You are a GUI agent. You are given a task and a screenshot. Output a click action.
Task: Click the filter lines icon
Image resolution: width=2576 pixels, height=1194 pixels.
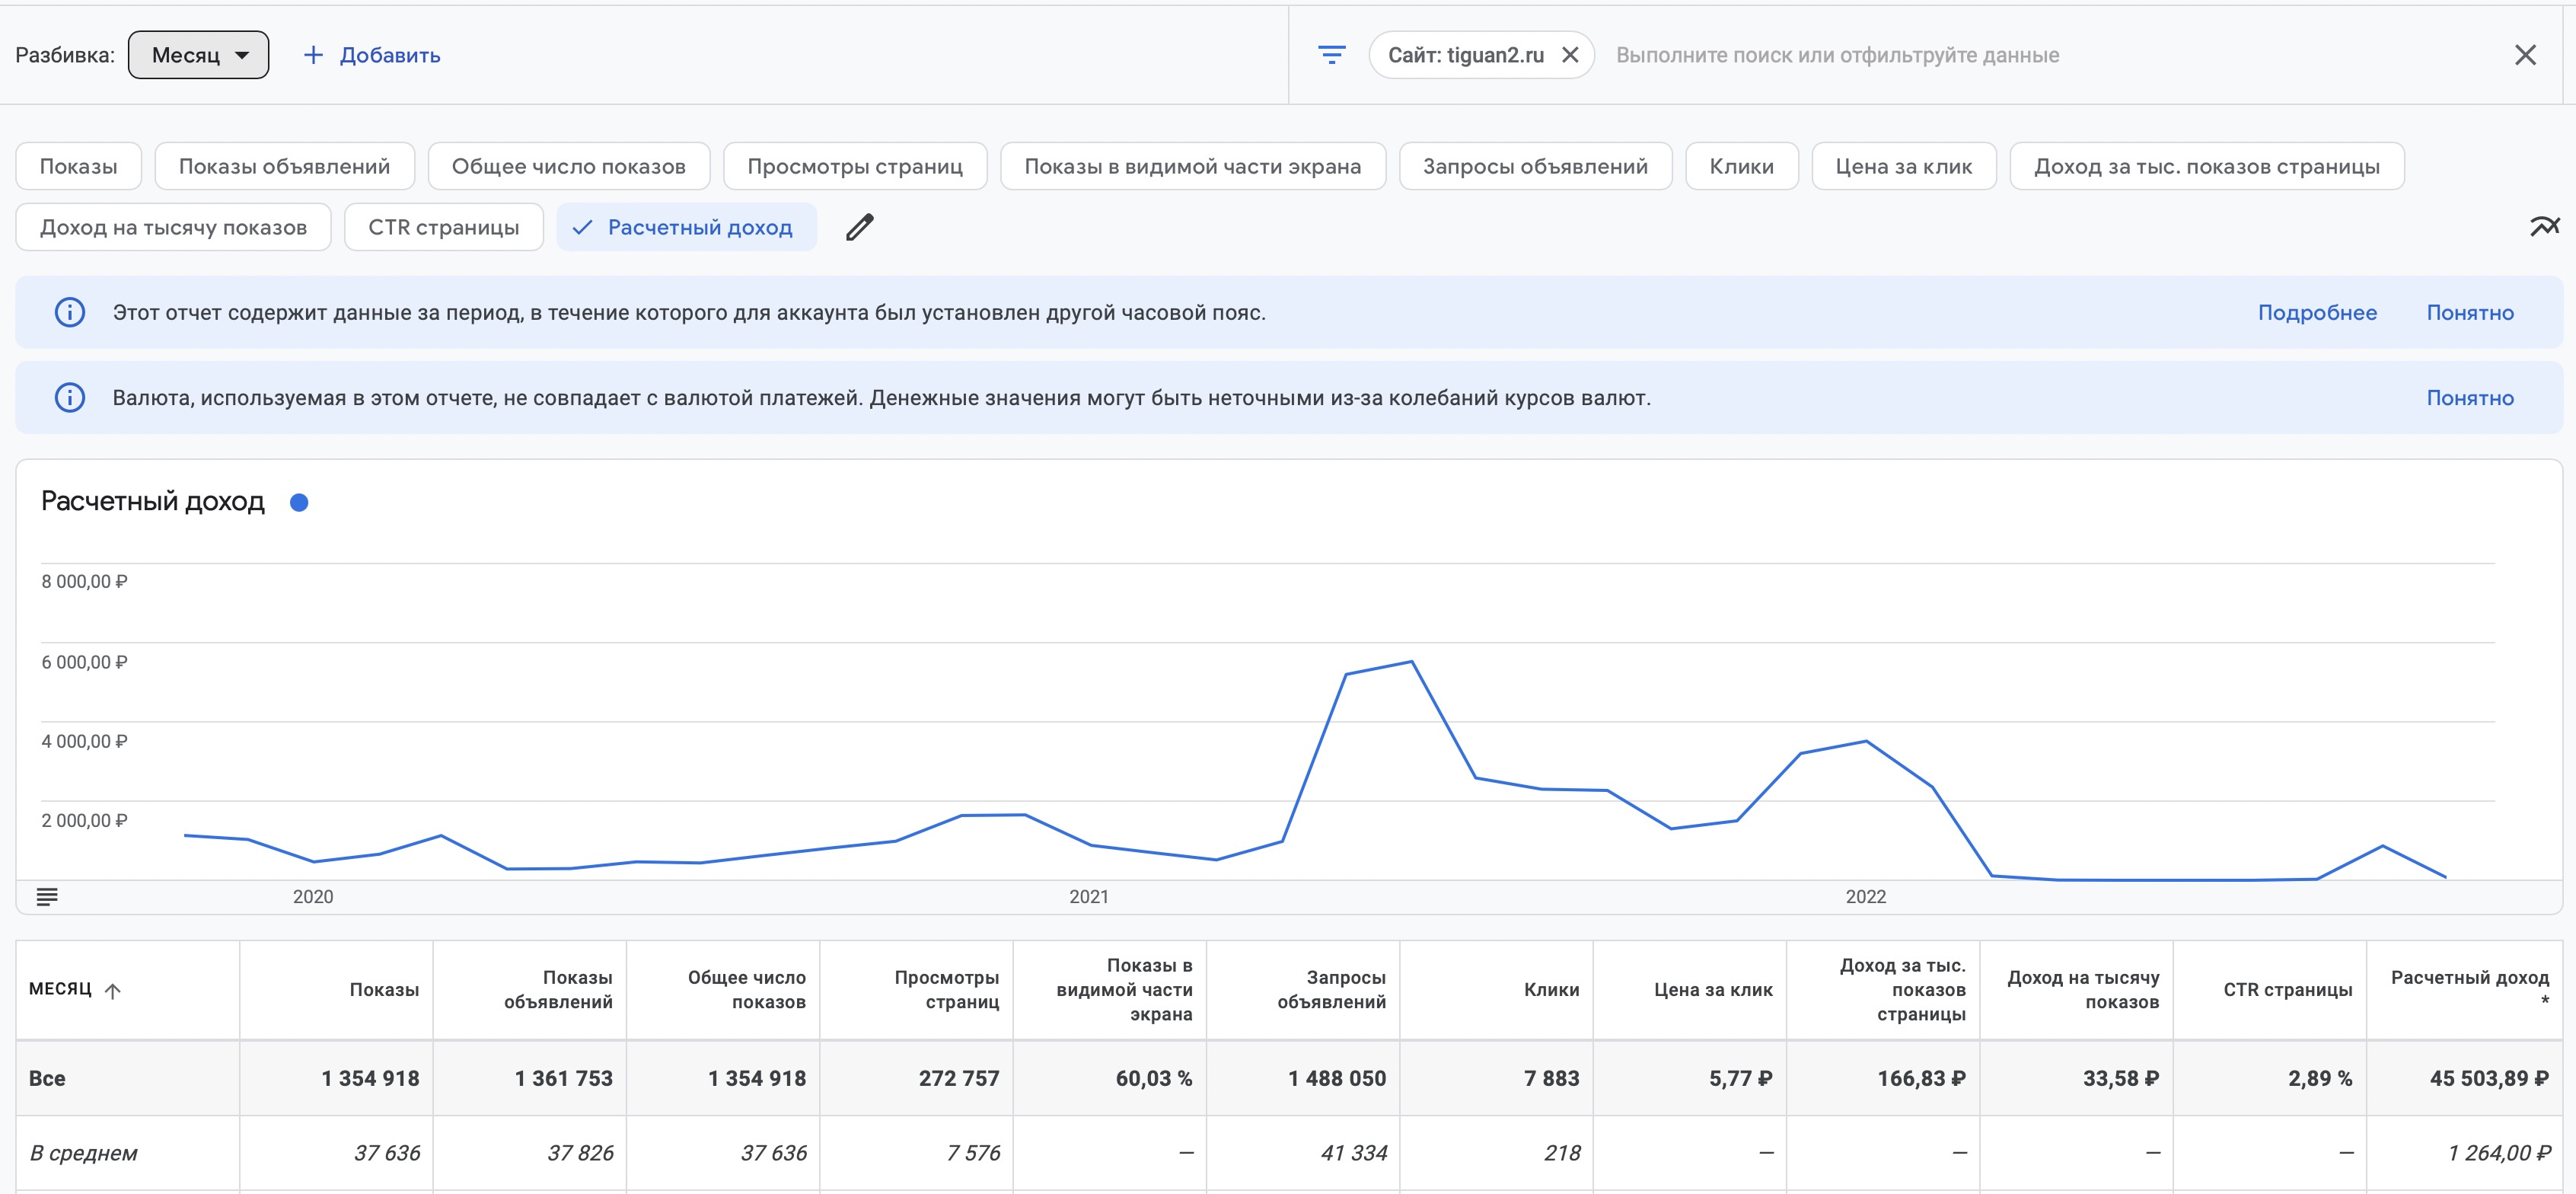coord(1331,55)
